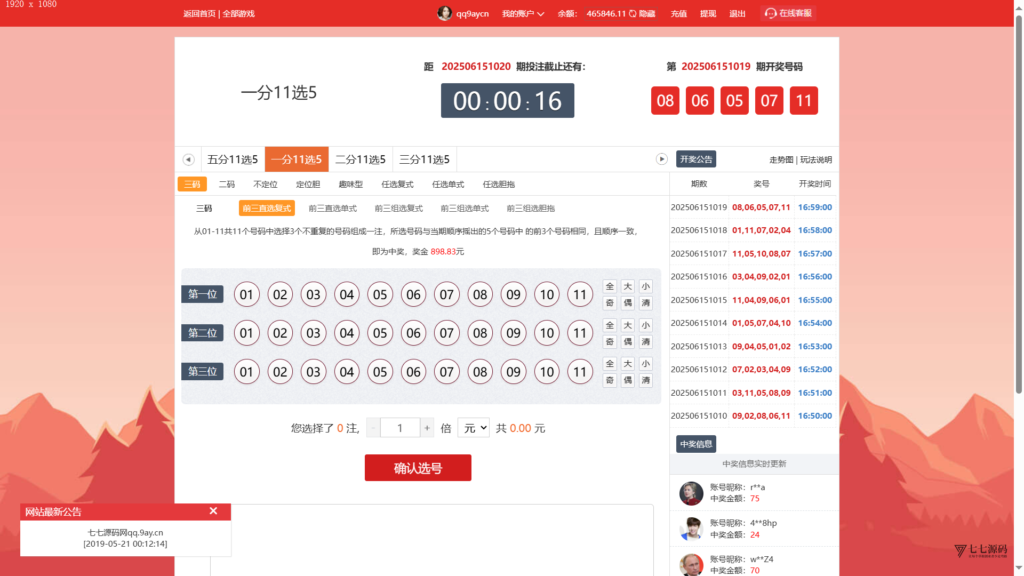This screenshot has height=576, width=1024.
Task: Select ball 09 in 第三位 row
Action: 513,372
